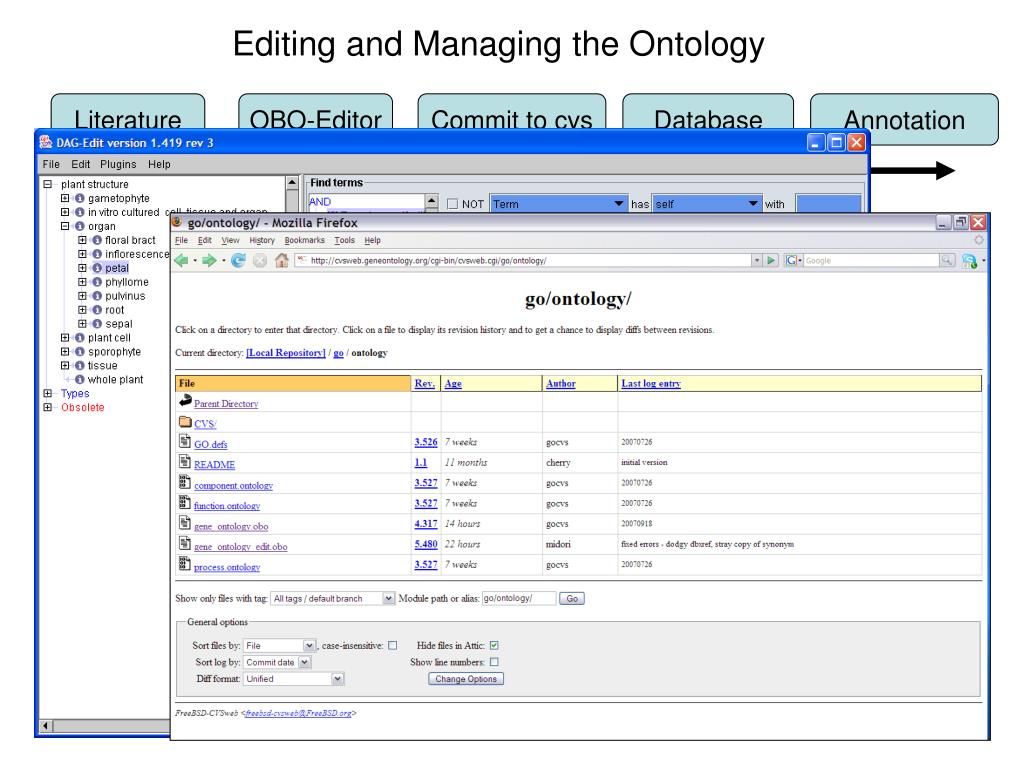Click the gene_ontology.obo file icon
Viewport: 1024px width, 768px height.
(x=185, y=523)
